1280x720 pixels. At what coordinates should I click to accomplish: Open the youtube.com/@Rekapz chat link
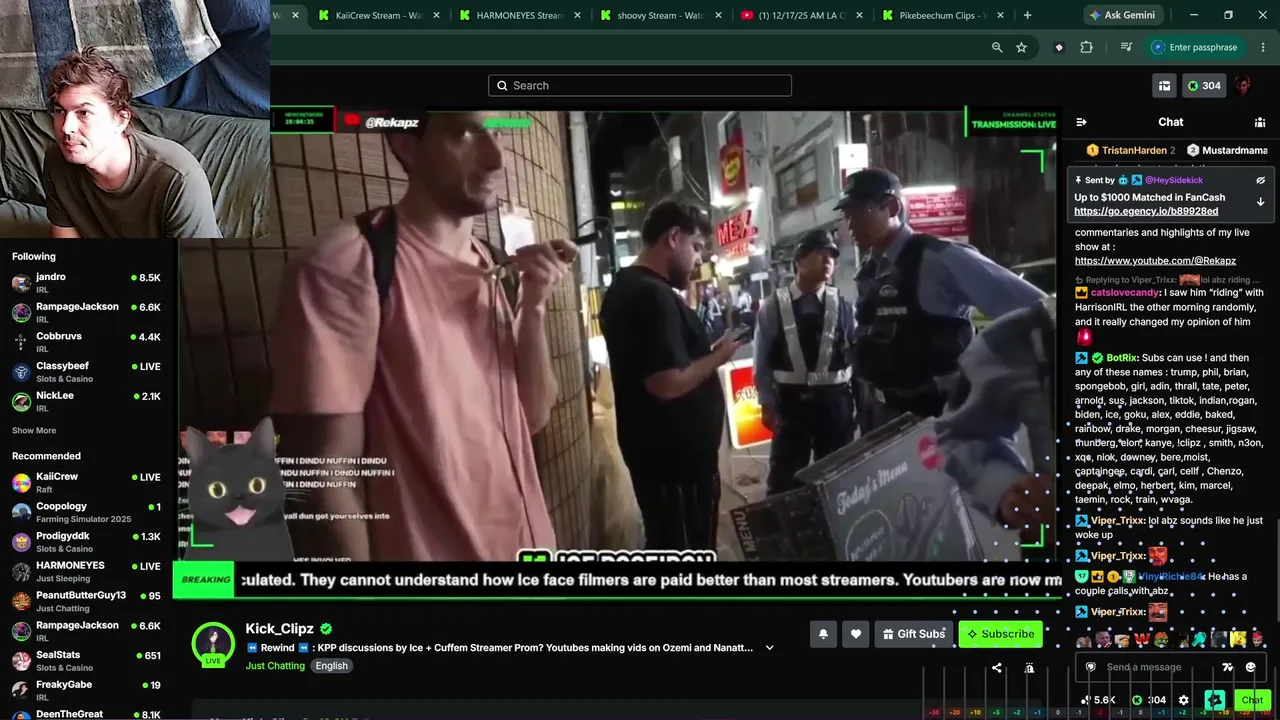[1155, 261]
